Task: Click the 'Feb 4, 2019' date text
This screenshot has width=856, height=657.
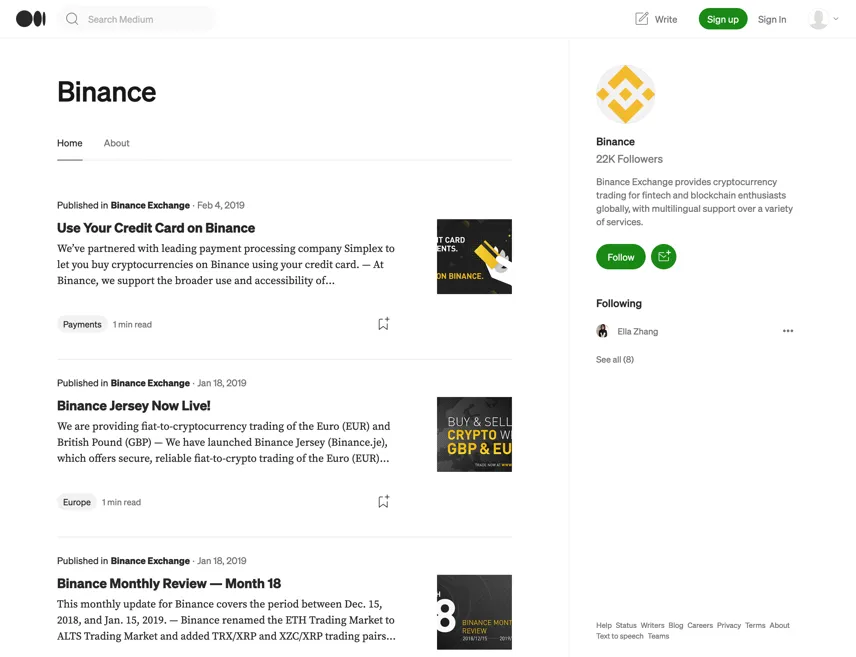Action: [221, 205]
